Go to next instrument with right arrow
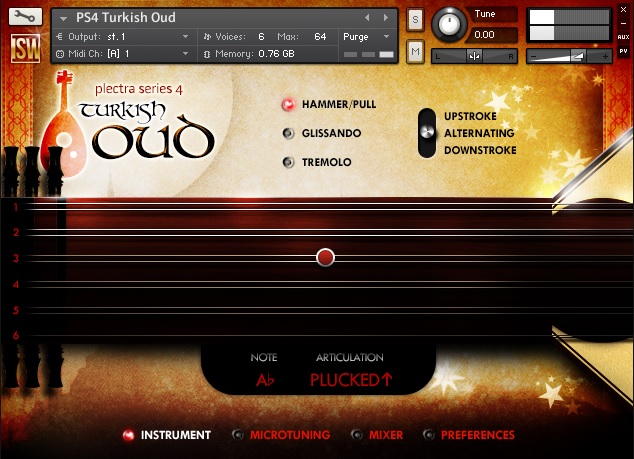Screen dimensions: 634x459 tap(386, 17)
